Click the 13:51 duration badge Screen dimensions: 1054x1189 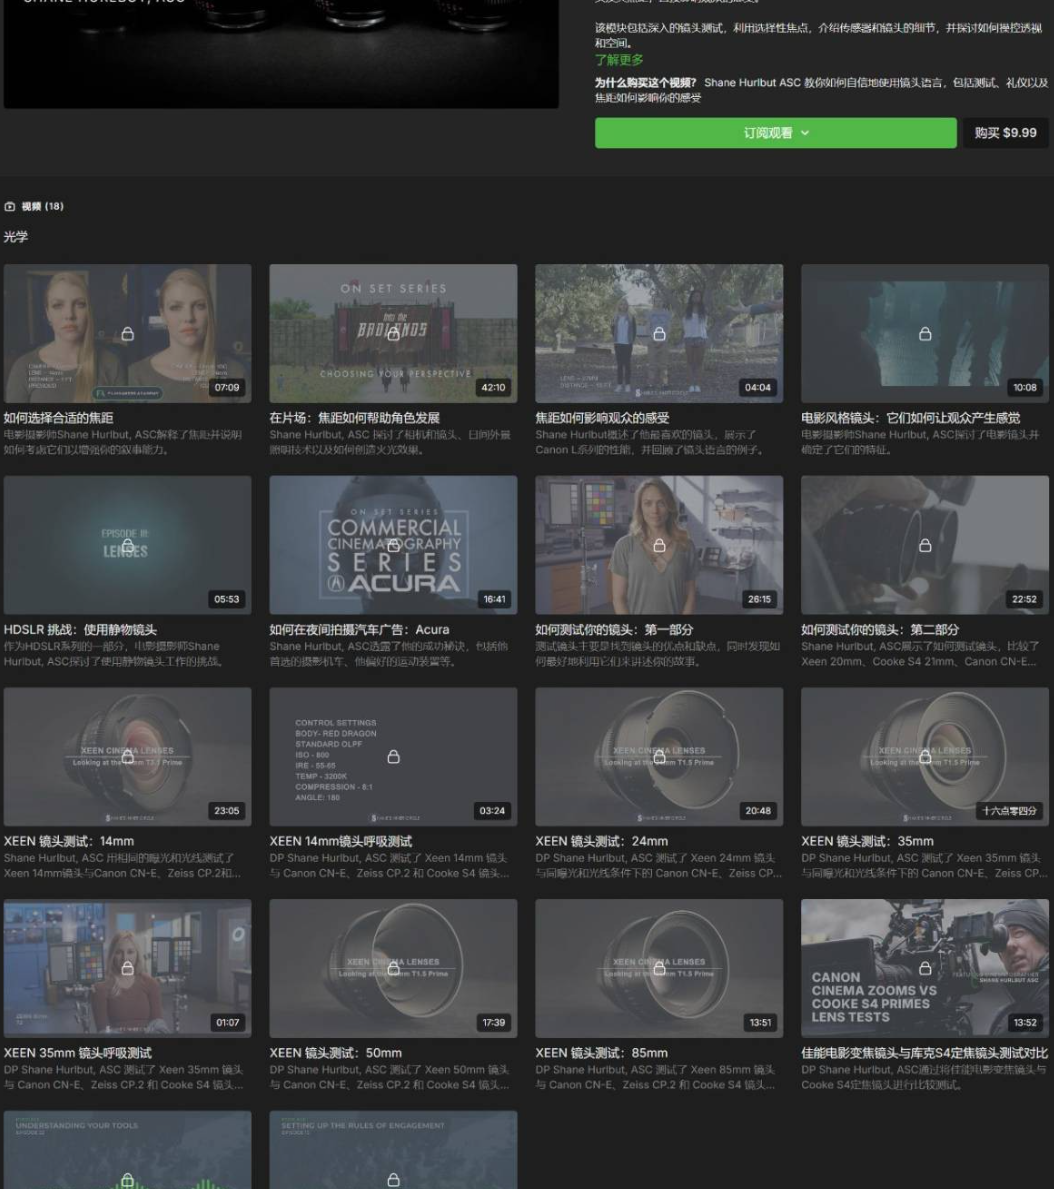coord(760,1022)
